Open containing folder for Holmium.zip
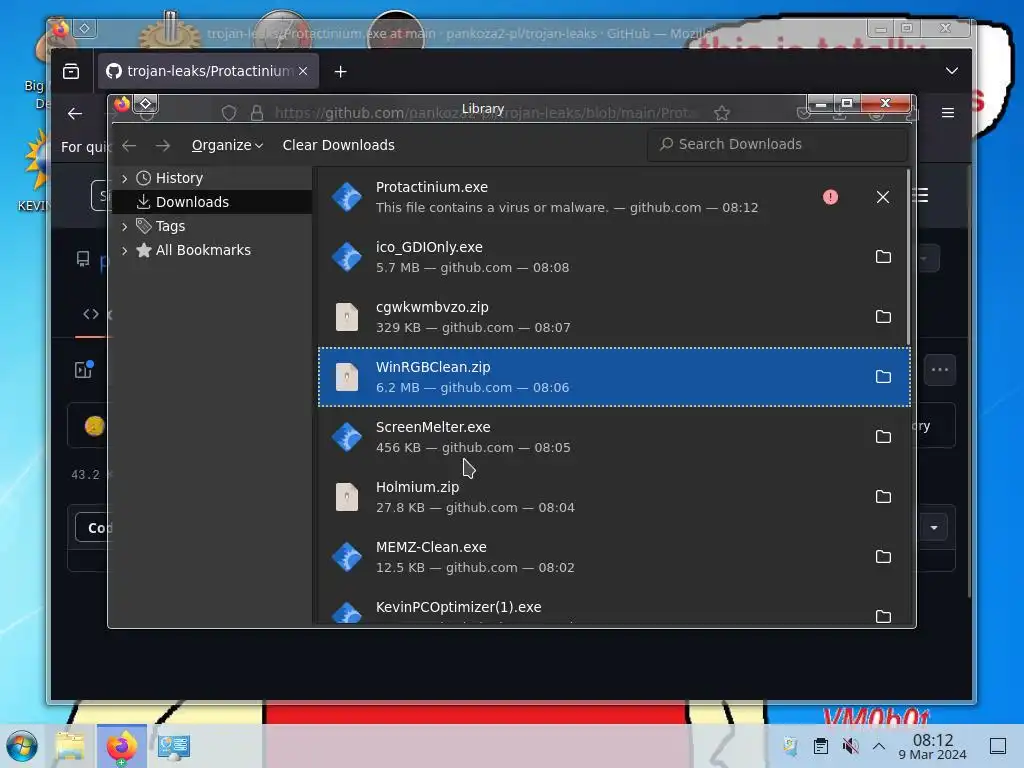This screenshot has height=768, width=1024. tap(883, 497)
